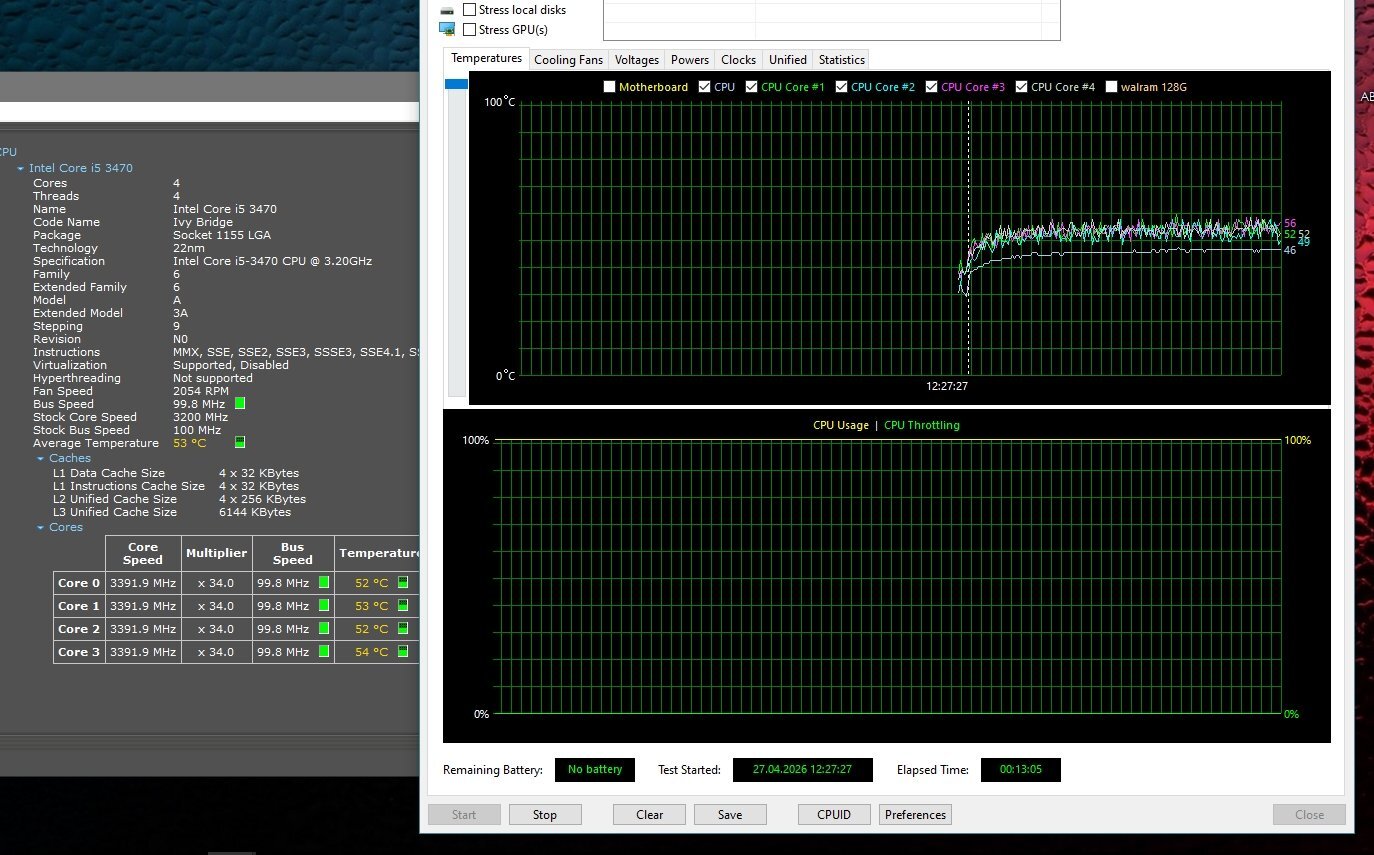Collapse the Intel Core i5 3470 tree node

pyautogui.click(x=21, y=169)
